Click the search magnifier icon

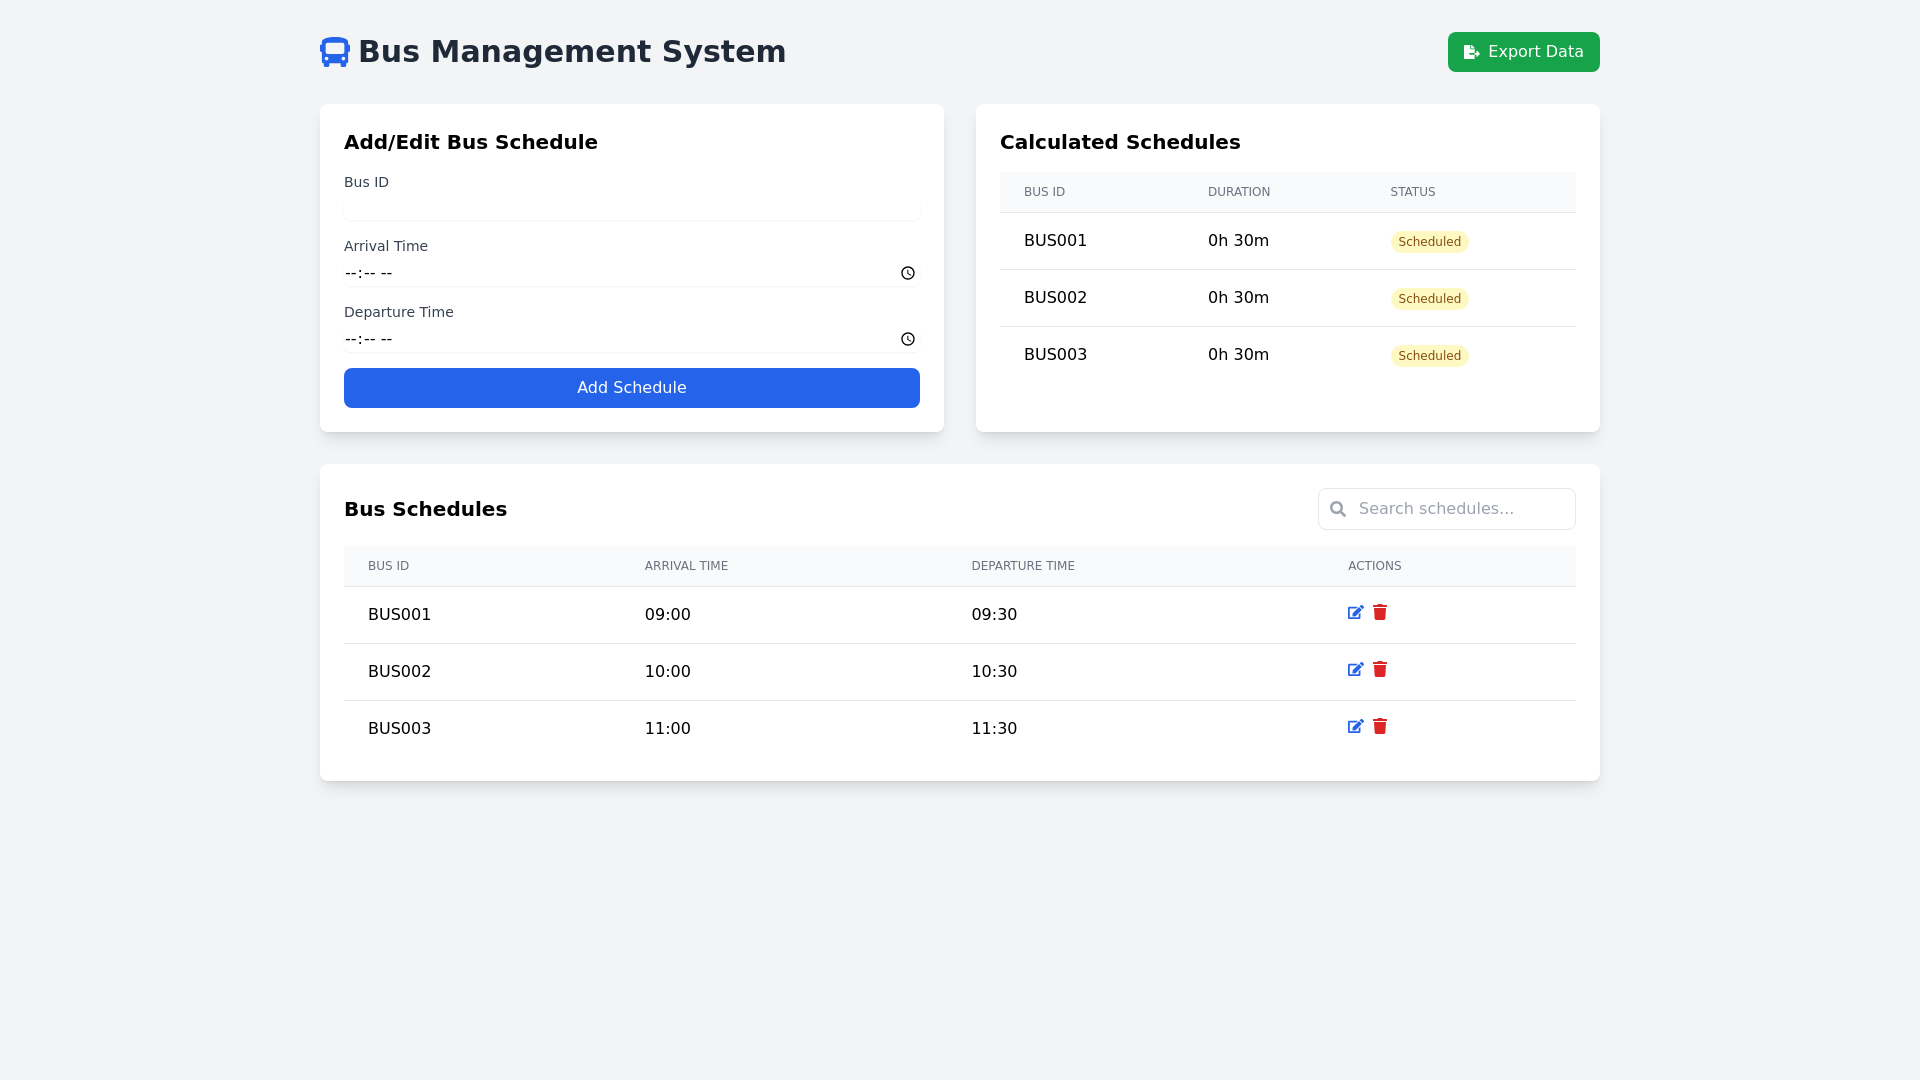tap(1337, 508)
